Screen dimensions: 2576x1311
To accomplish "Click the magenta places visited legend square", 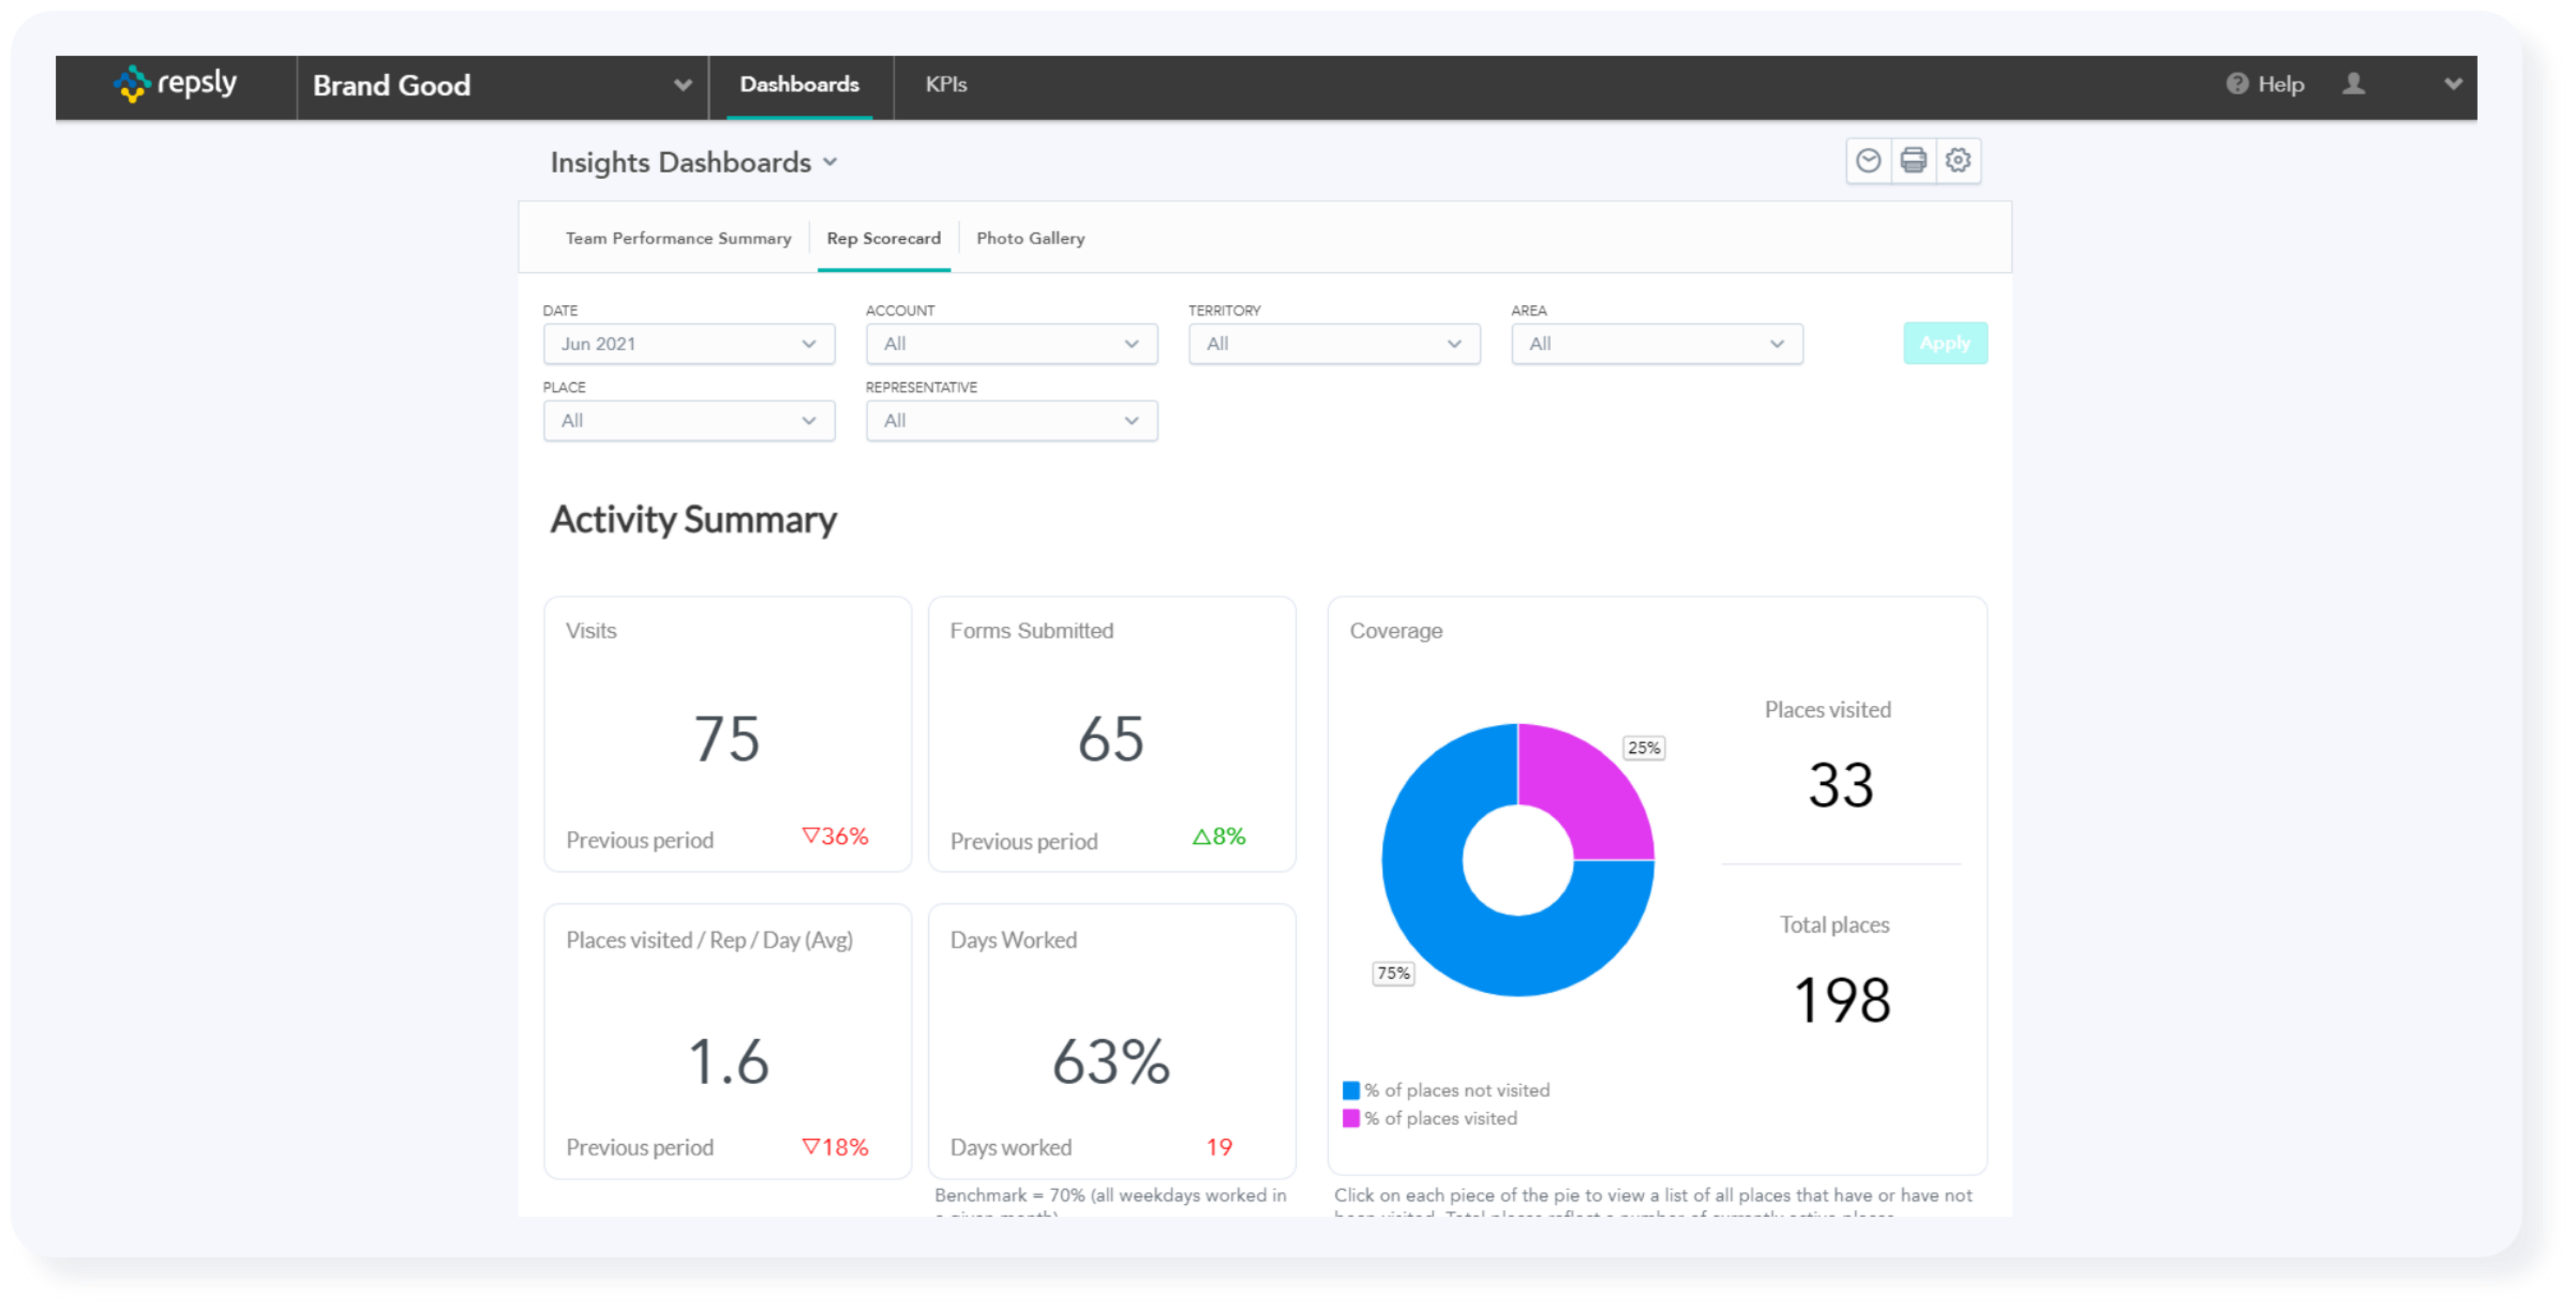I will [x=1350, y=1118].
